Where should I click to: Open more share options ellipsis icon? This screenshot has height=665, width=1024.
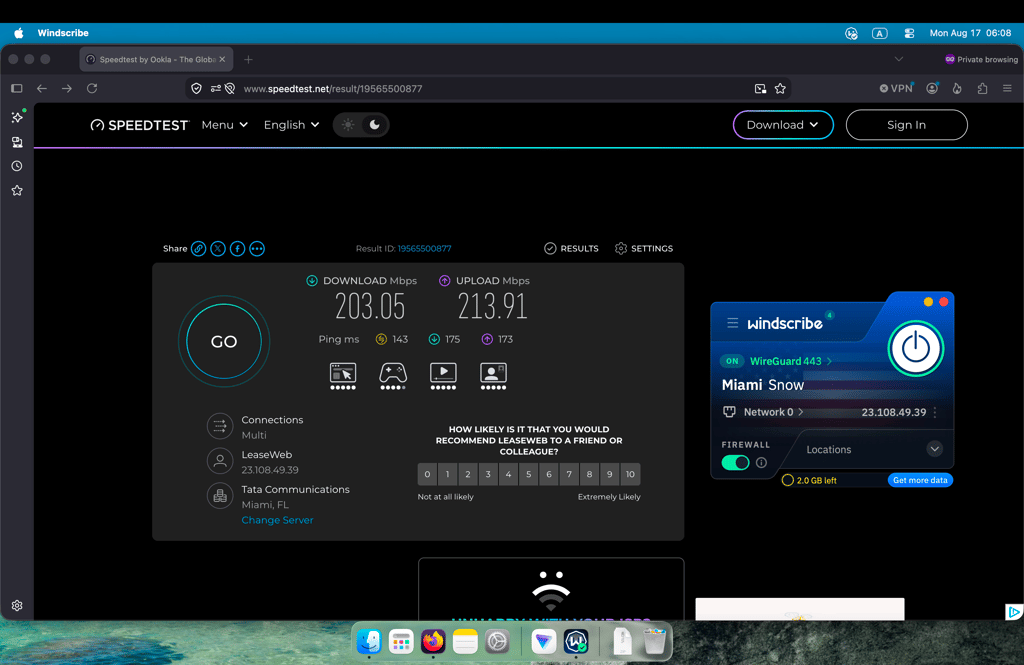coord(257,249)
